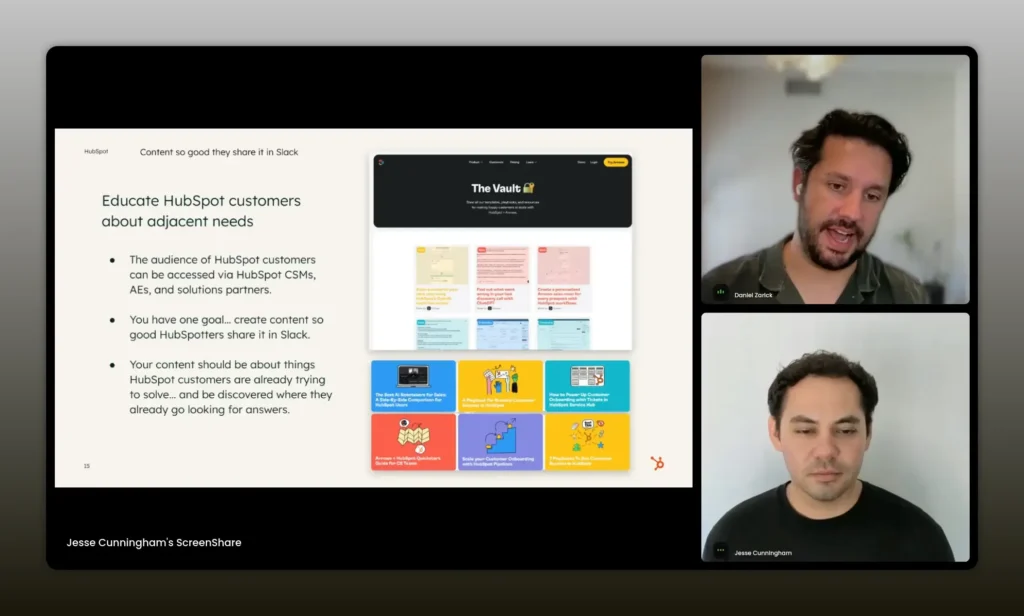Click the Arrows logo in the webpage header

click(x=381, y=161)
